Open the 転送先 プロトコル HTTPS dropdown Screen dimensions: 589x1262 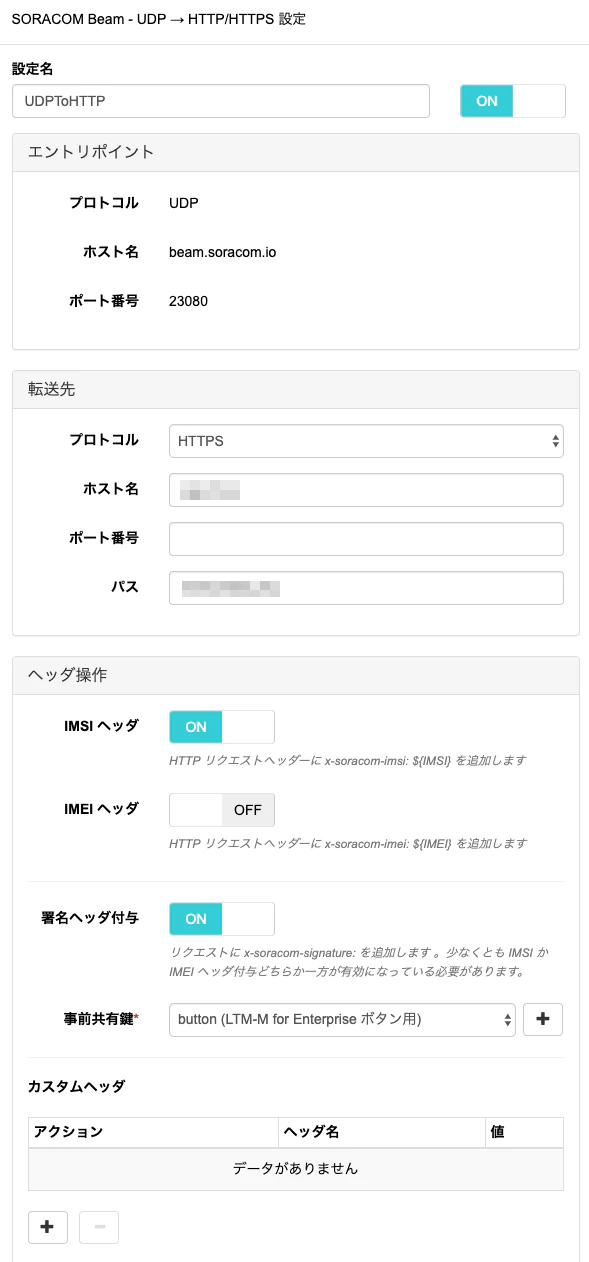click(x=366, y=440)
